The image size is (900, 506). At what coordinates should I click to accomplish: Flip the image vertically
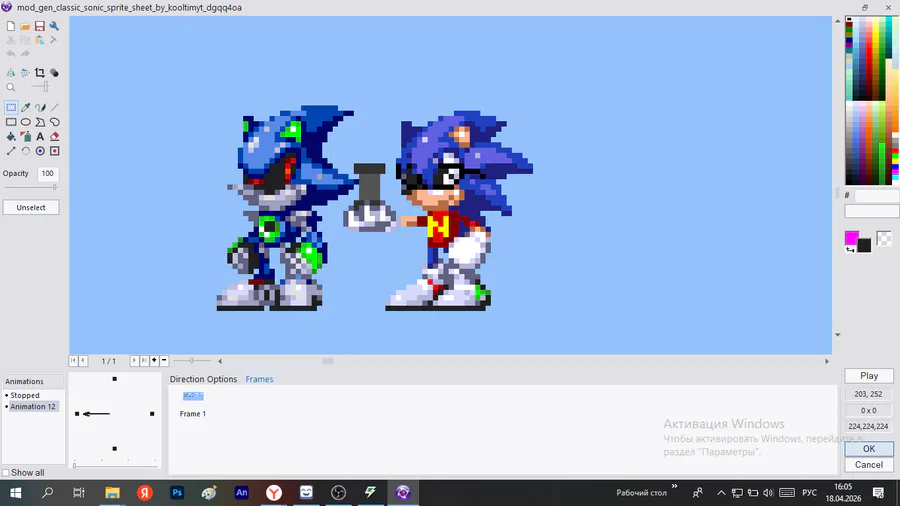(25, 73)
